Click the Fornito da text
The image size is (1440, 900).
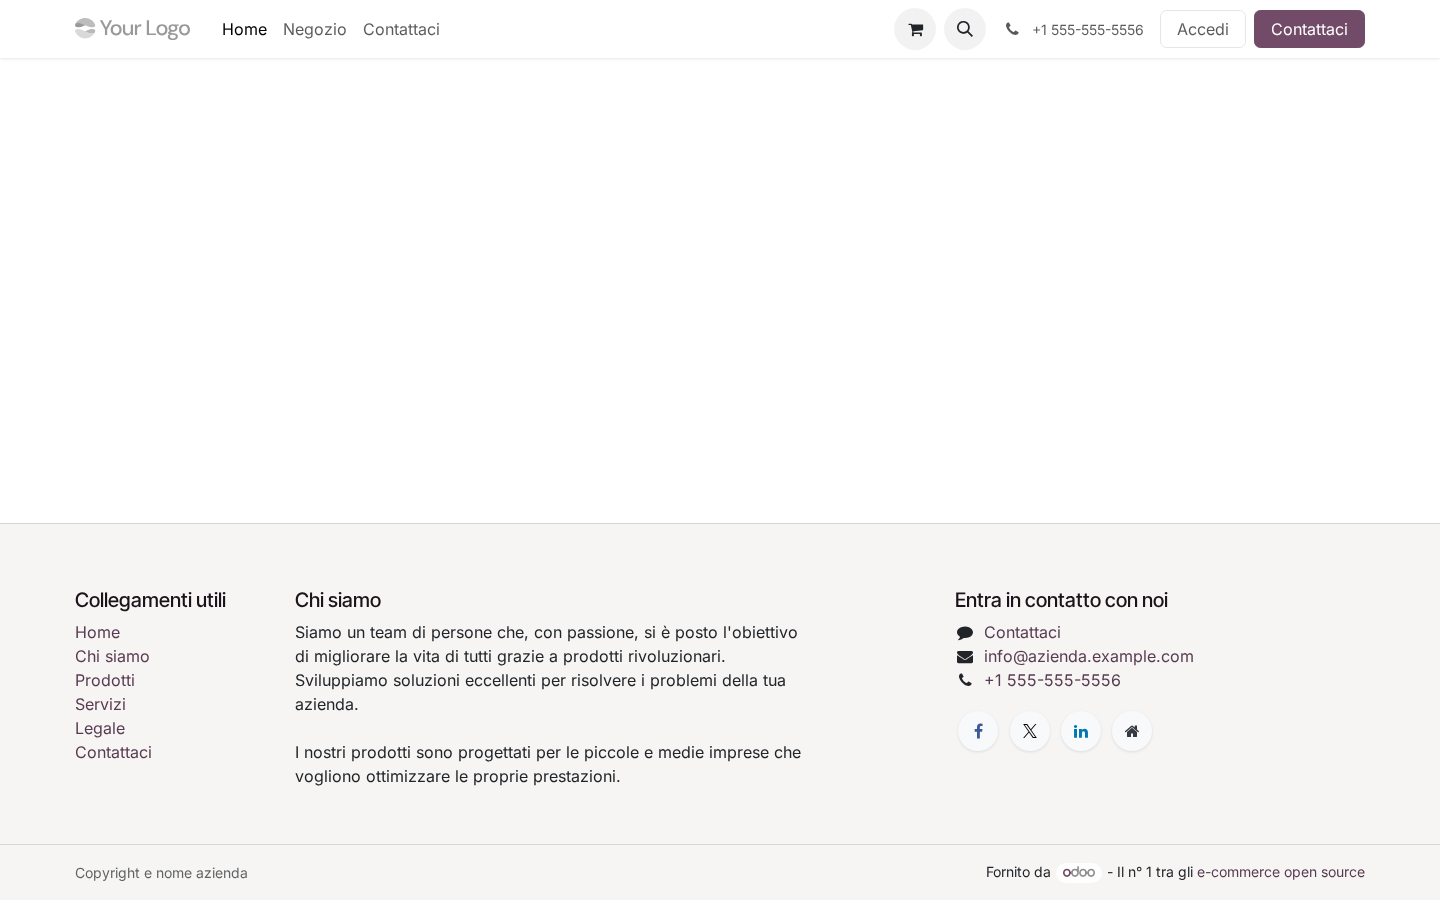(x=1018, y=872)
